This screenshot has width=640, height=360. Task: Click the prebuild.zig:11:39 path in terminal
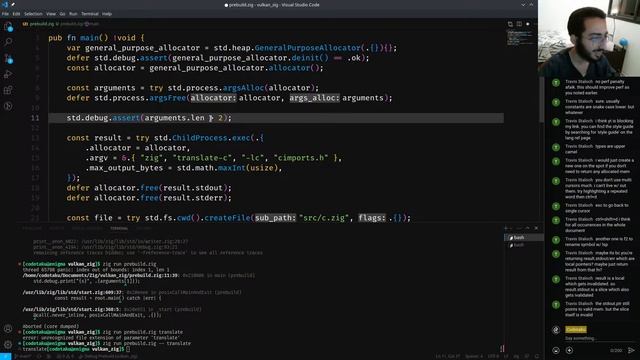point(100,276)
